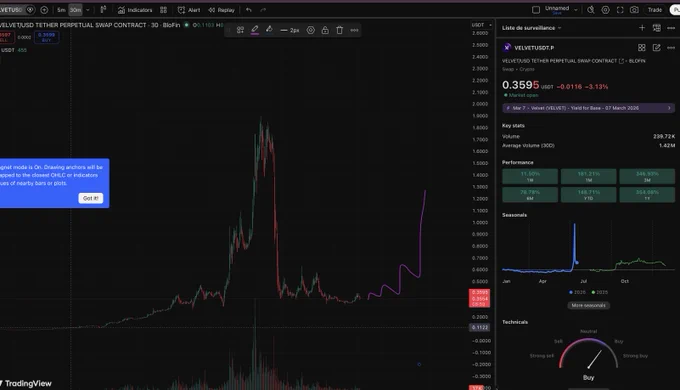This screenshot has height=390, width=680.
Task: Click the red SELL price button
Action: pyautogui.click(x=6, y=37)
